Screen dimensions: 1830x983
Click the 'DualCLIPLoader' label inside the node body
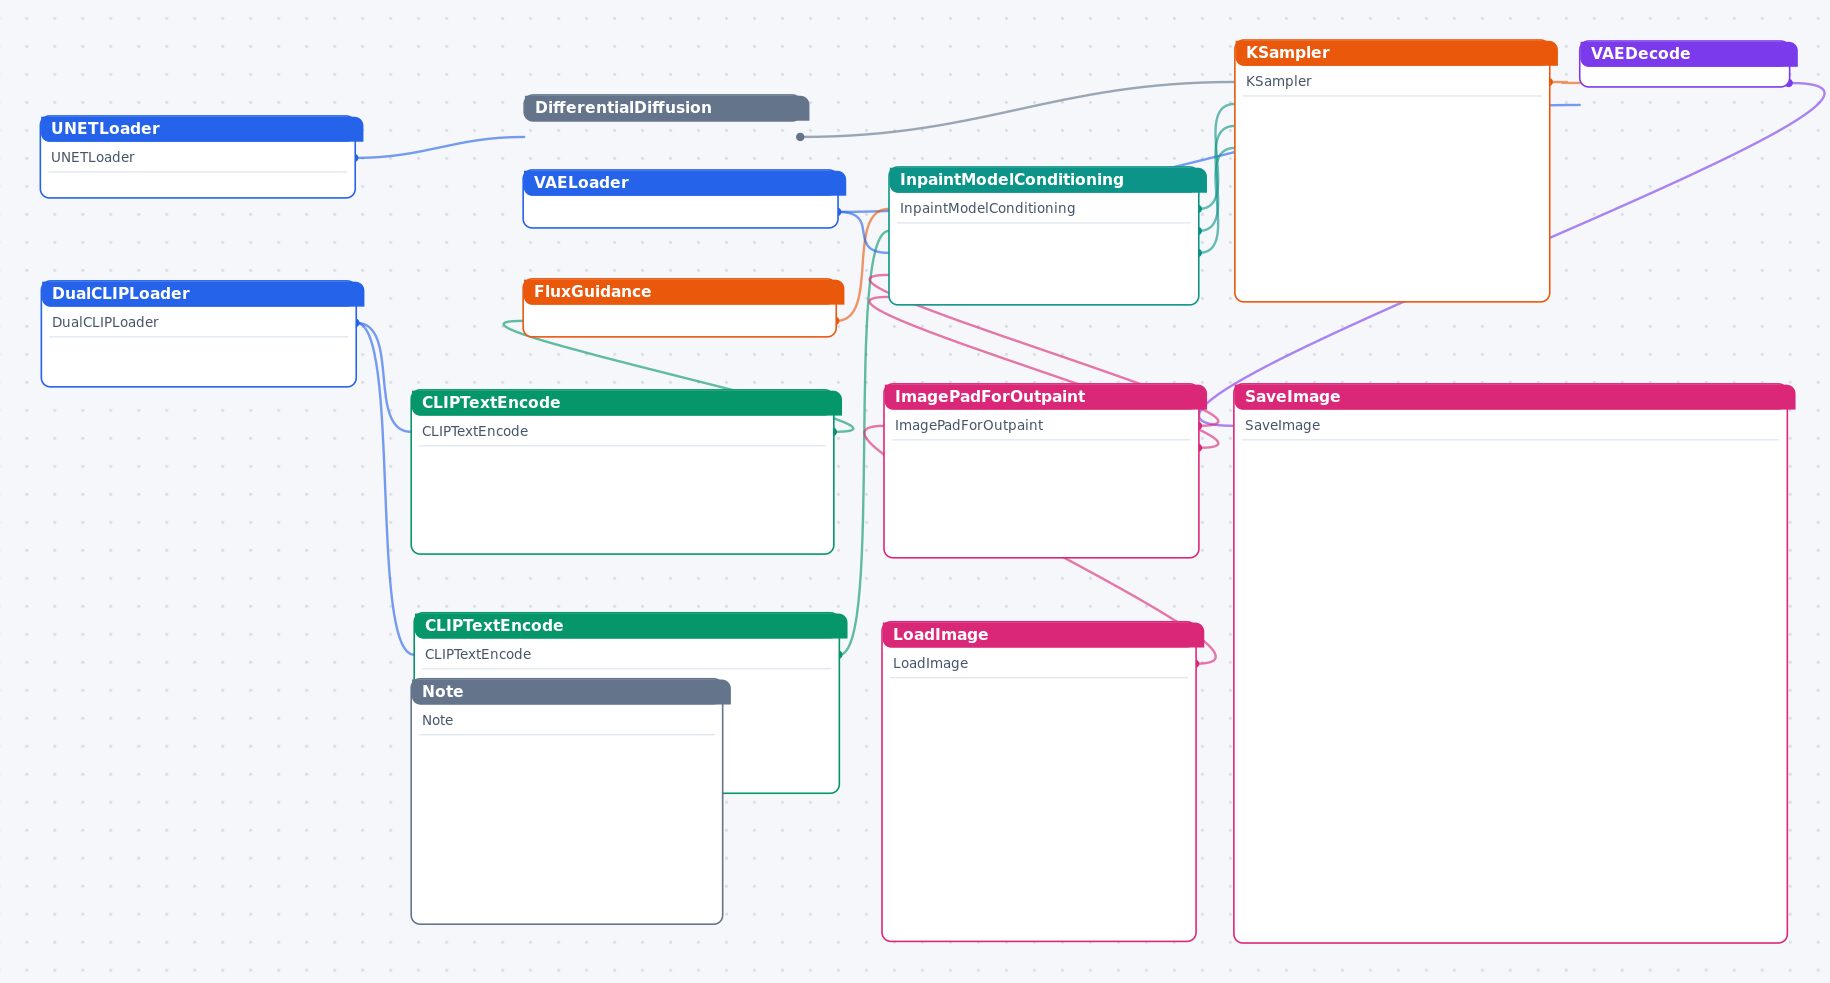tap(105, 323)
